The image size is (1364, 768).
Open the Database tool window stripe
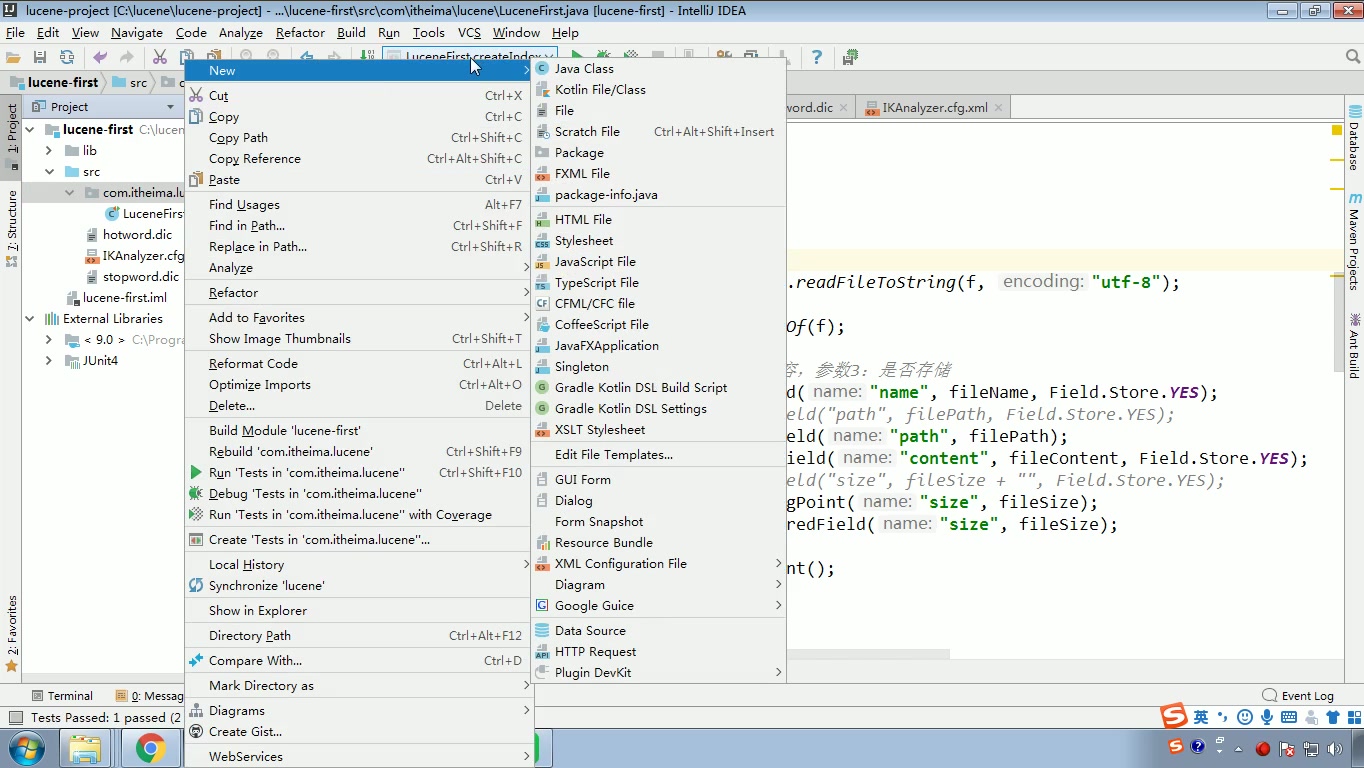coord(1354,138)
